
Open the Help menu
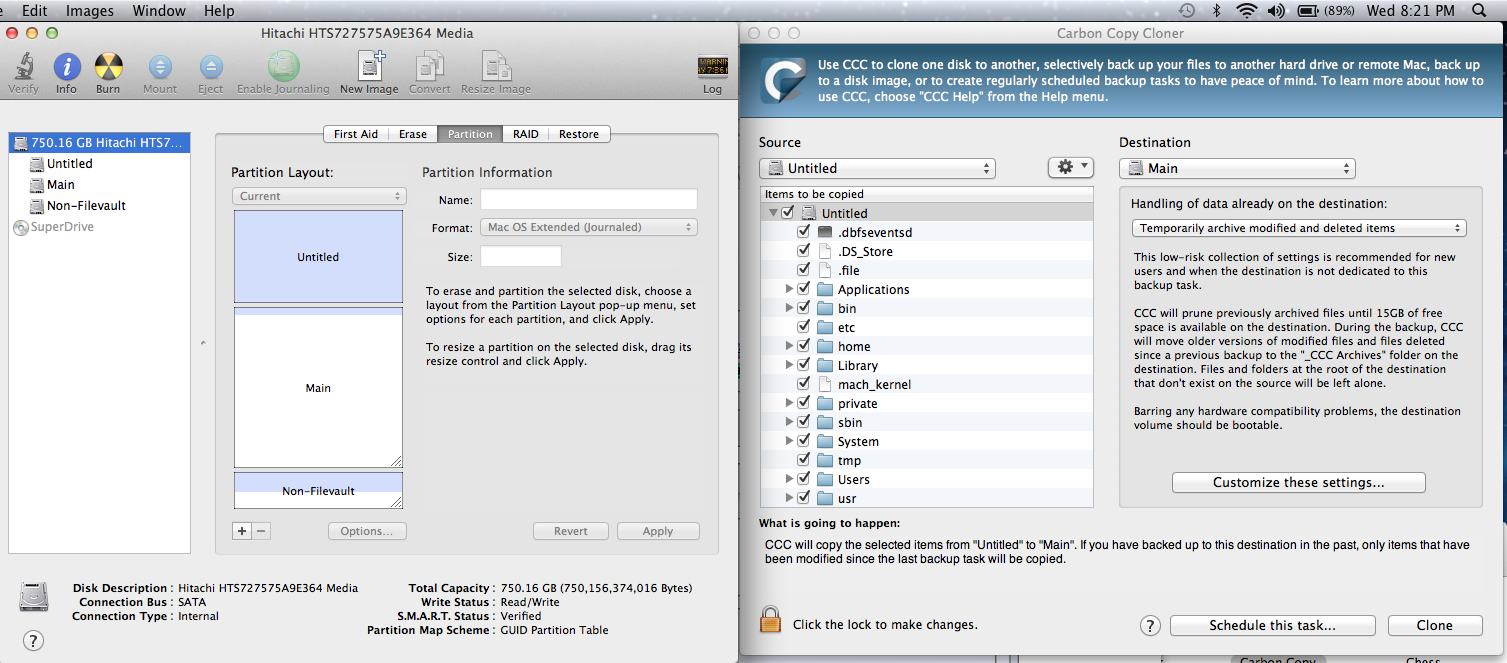(219, 11)
